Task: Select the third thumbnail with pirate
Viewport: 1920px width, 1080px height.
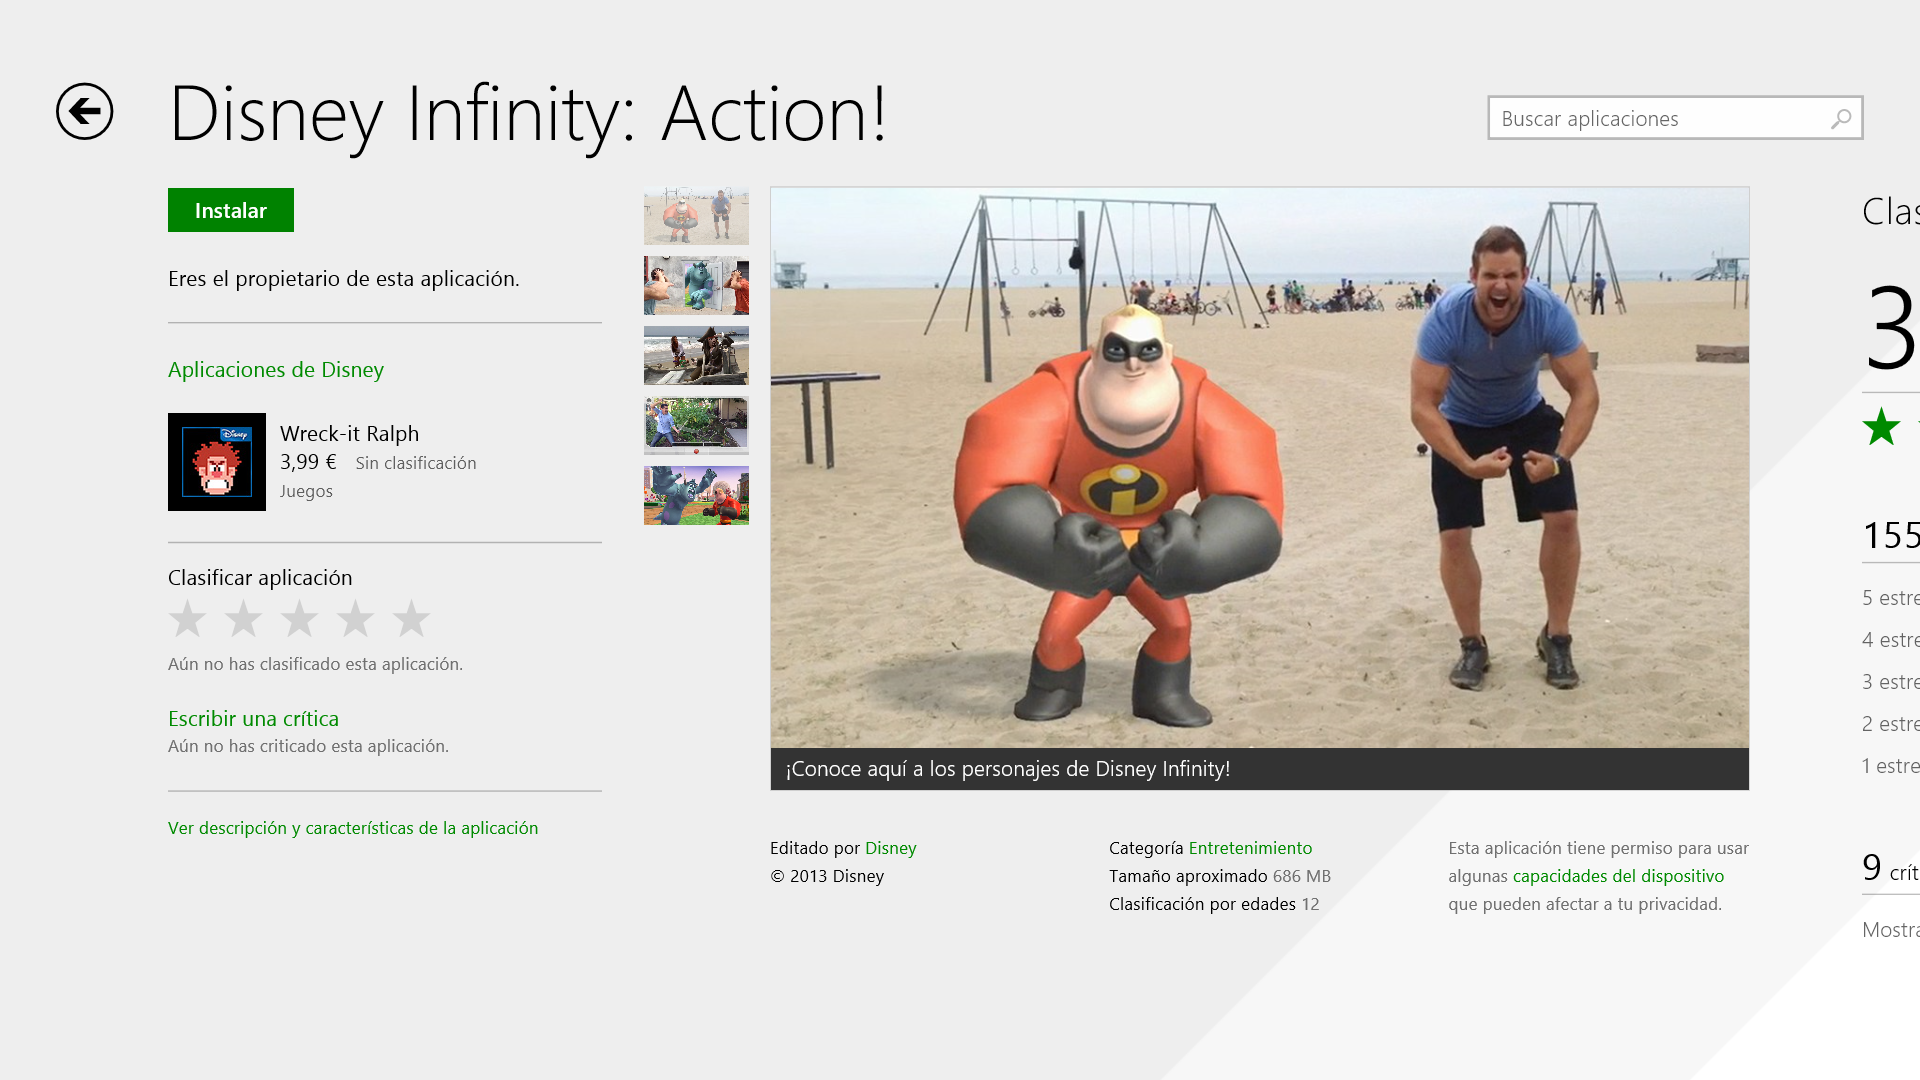Action: pyautogui.click(x=696, y=356)
